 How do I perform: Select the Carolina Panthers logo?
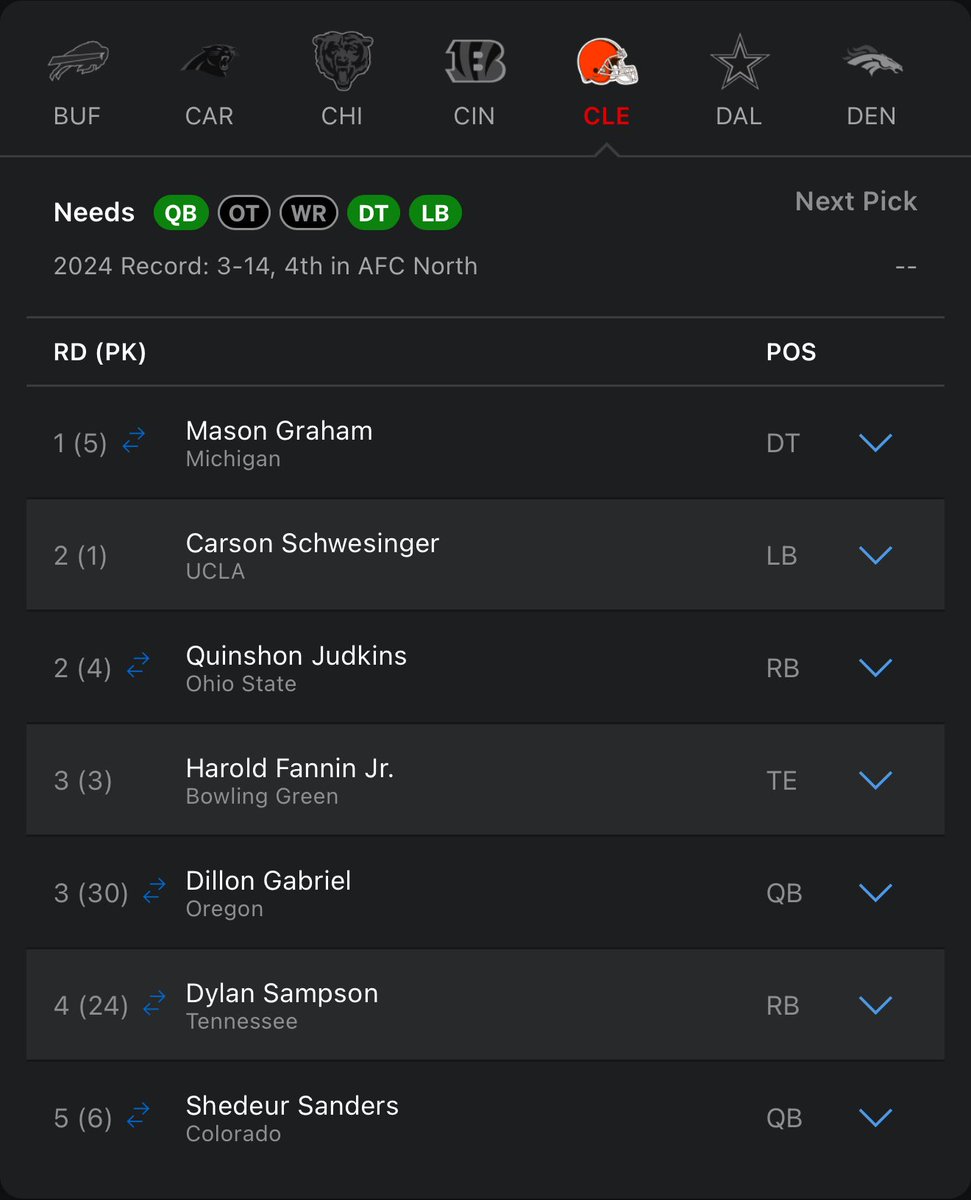(x=209, y=63)
